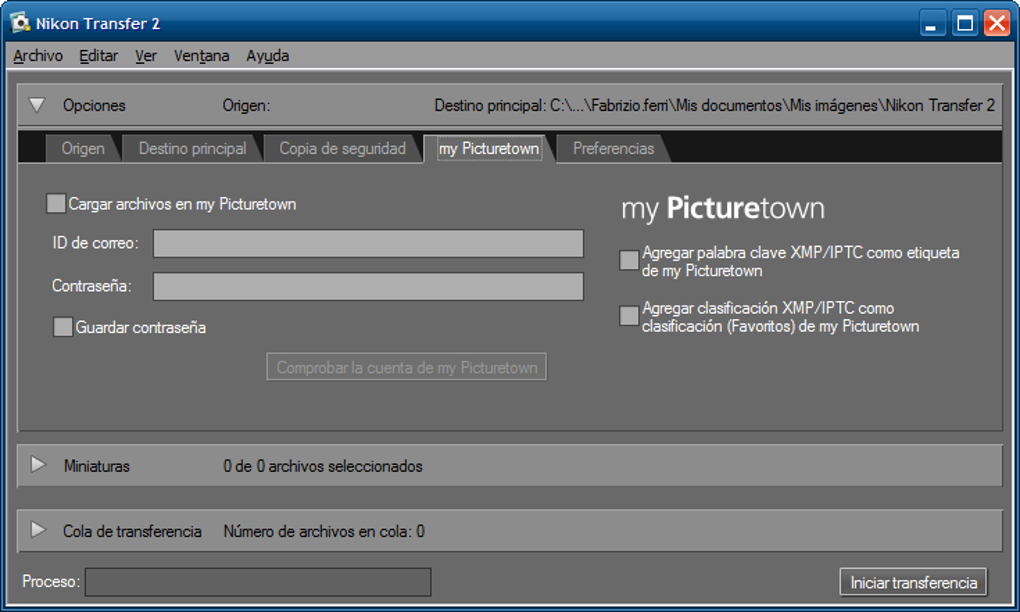Viewport: 1020px width, 612px height.
Task: Open the Ver menu
Action: (x=146, y=56)
